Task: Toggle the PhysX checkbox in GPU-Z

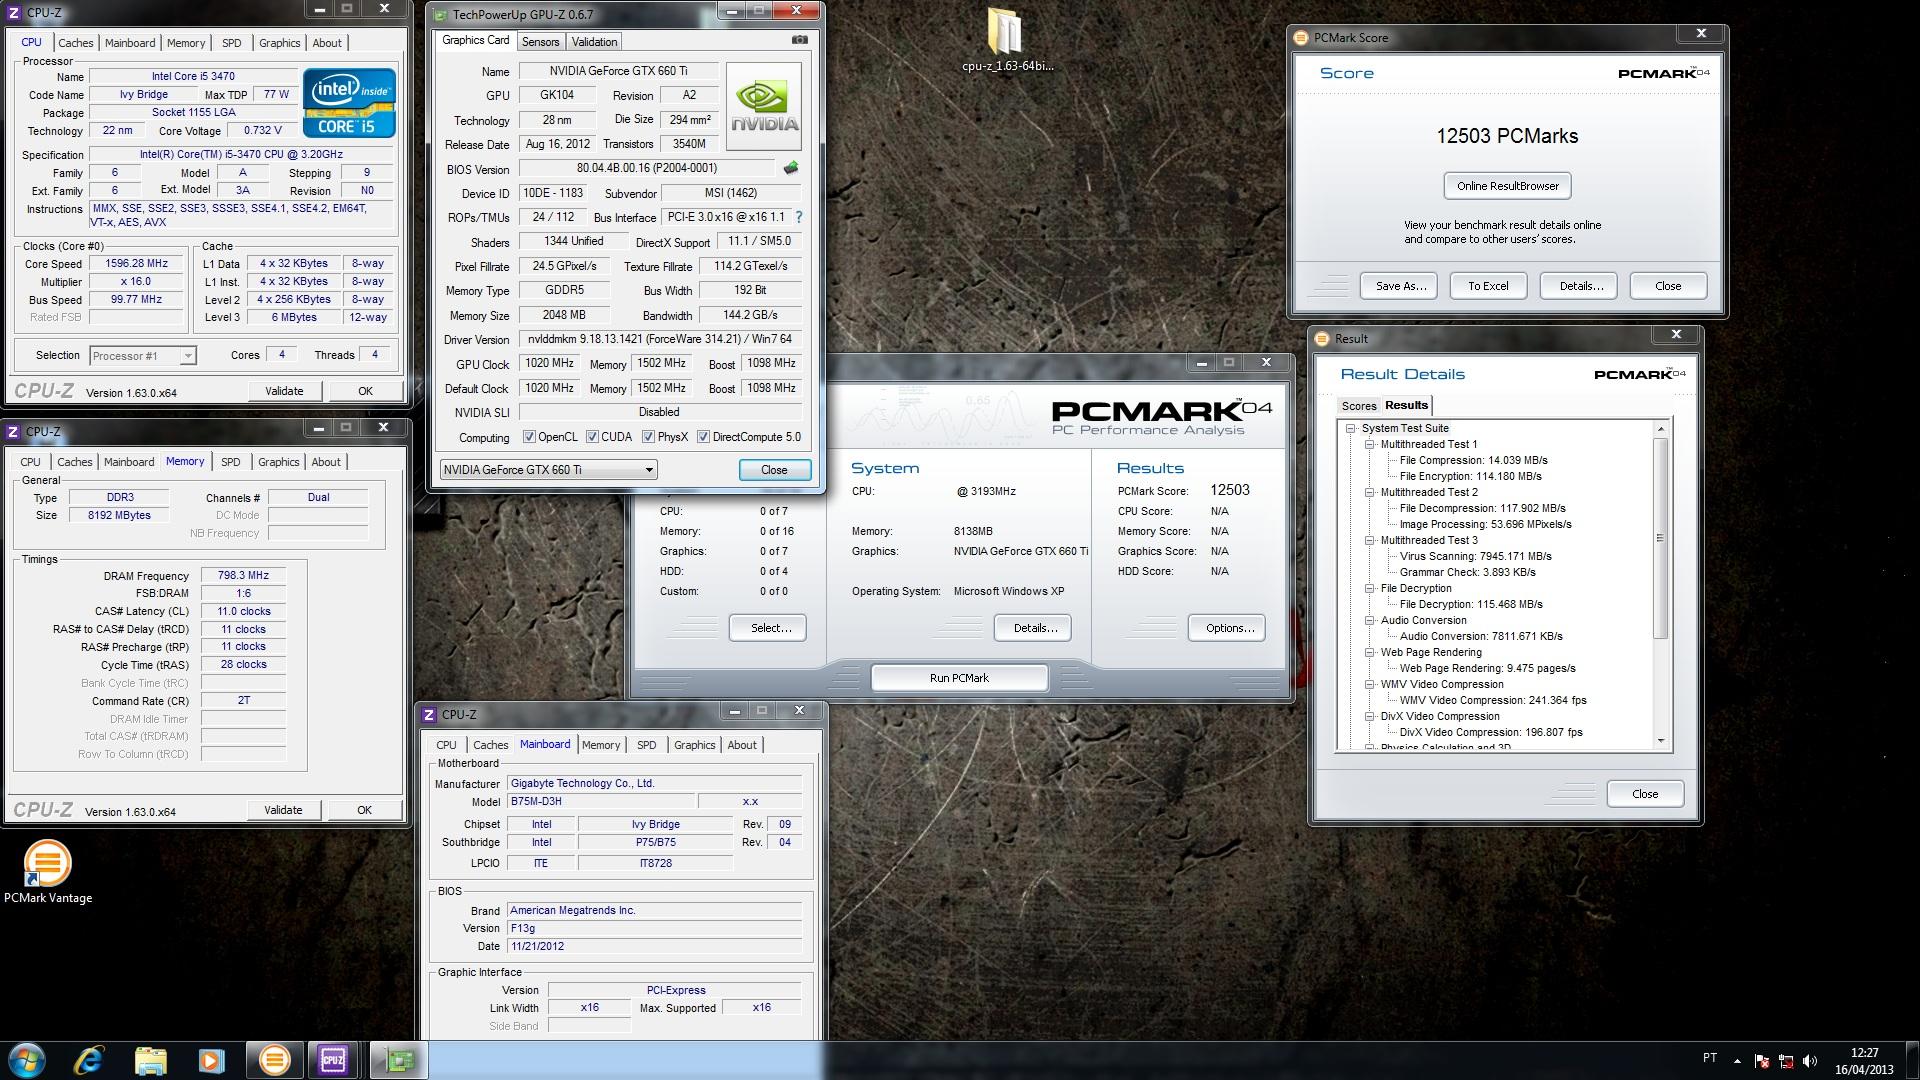Action: [x=648, y=437]
